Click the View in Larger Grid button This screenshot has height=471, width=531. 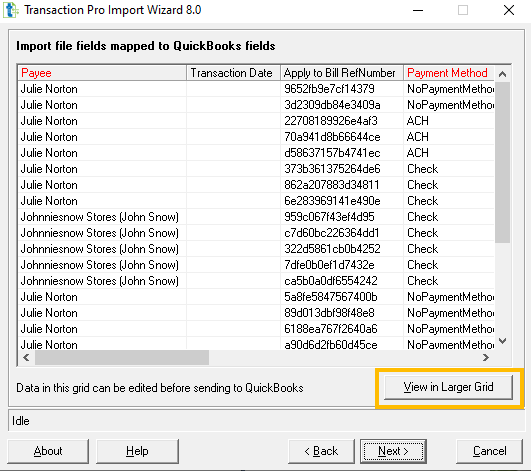[x=448, y=387]
